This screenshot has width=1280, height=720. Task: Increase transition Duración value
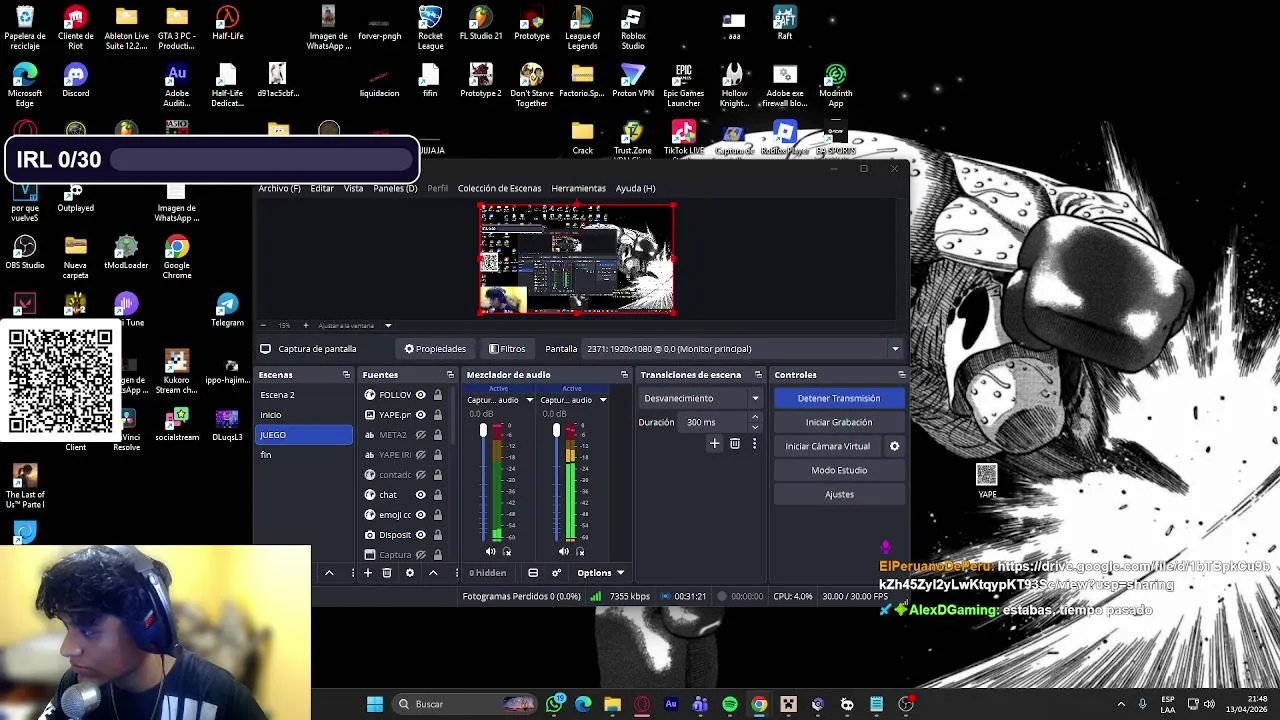[x=755, y=417]
